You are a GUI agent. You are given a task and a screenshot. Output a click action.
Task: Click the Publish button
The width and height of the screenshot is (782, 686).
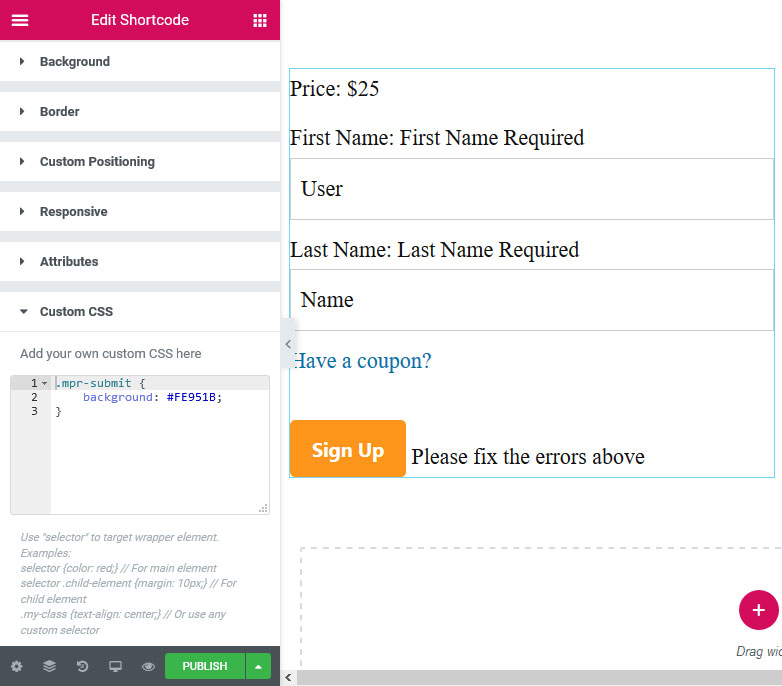tap(204, 666)
